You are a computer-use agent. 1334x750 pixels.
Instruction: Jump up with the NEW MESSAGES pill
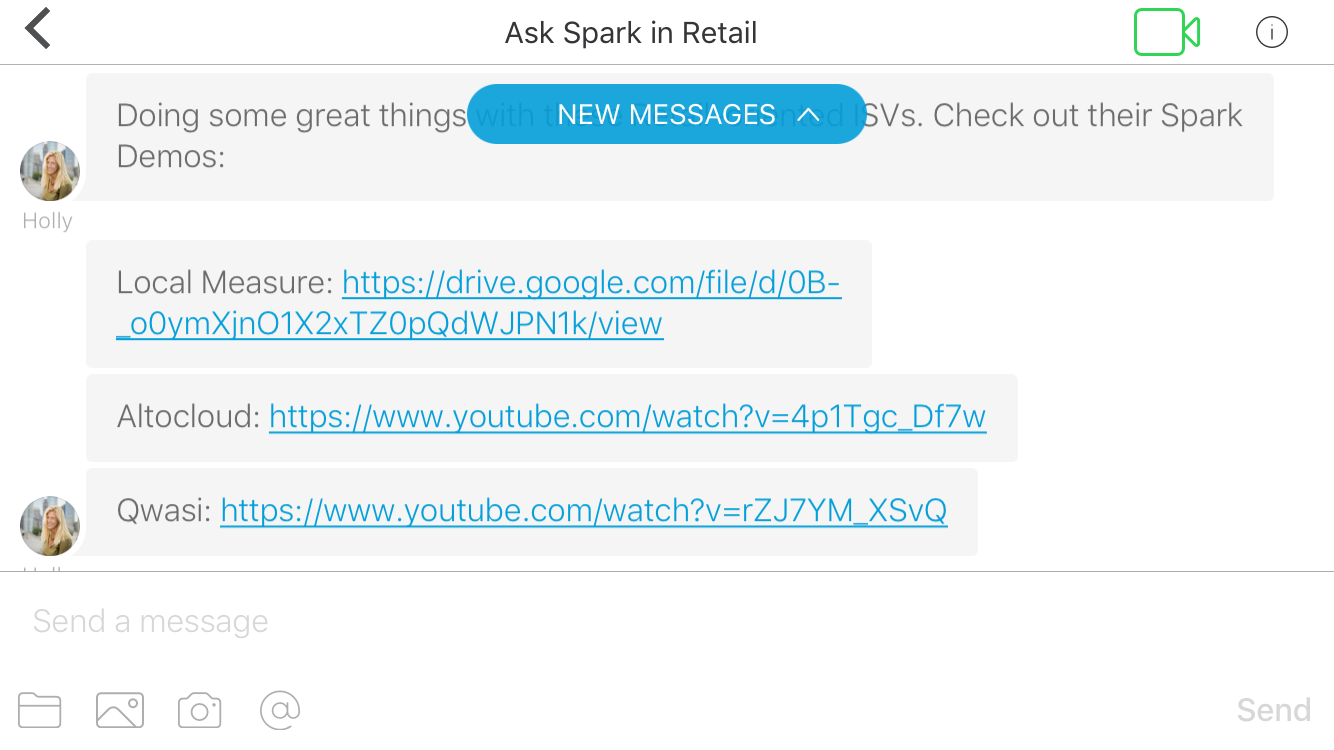[666, 115]
